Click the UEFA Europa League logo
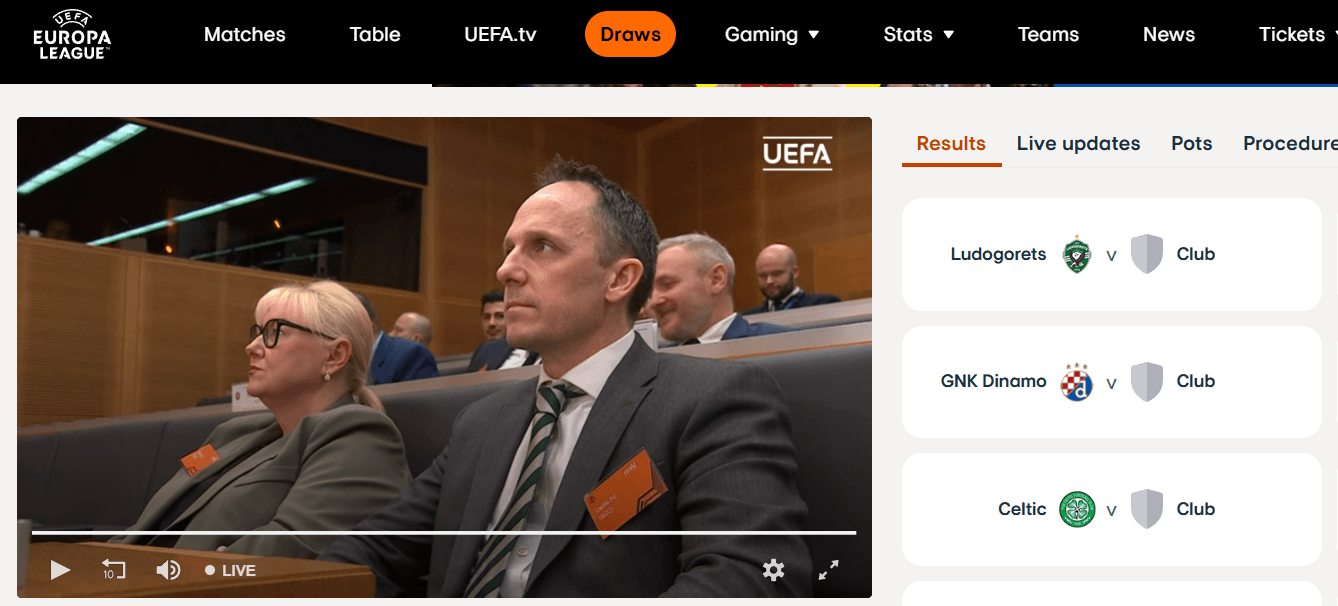1338x606 pixels. point(72,34)
